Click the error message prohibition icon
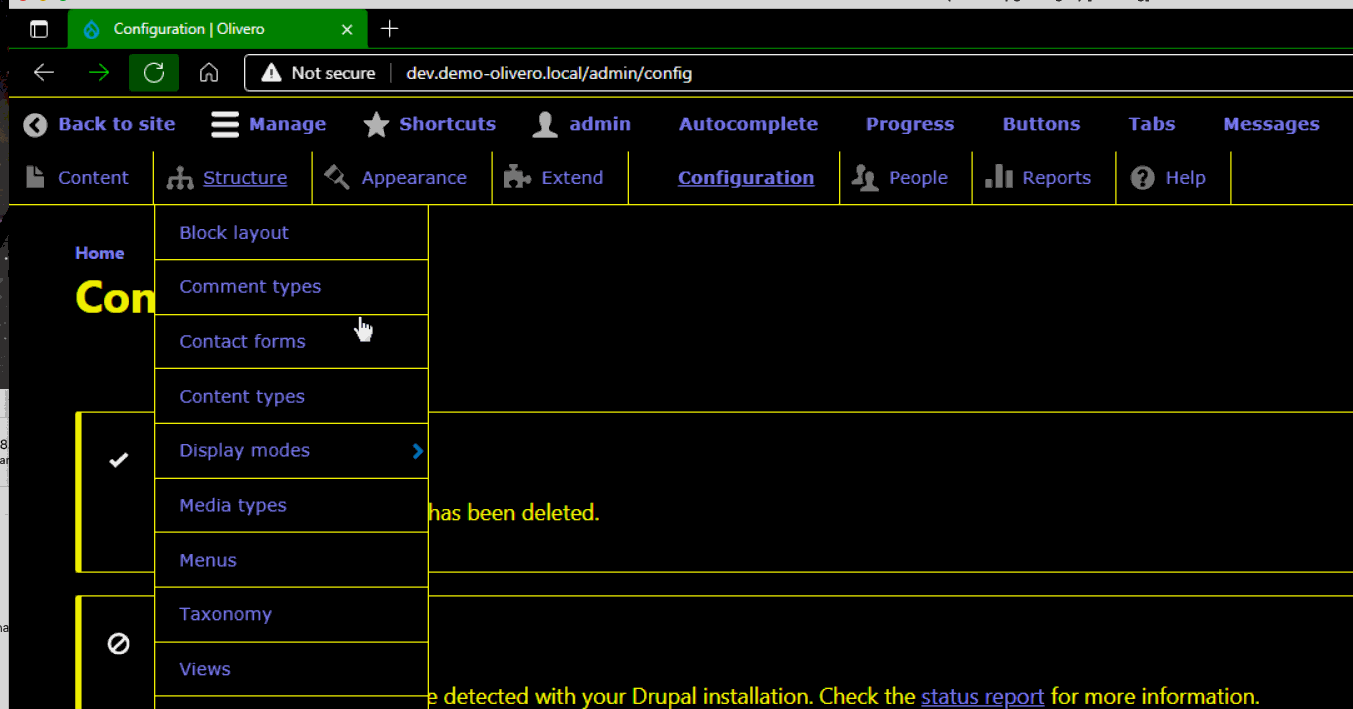The image size is (1353, 709). [x=119, y=644]
